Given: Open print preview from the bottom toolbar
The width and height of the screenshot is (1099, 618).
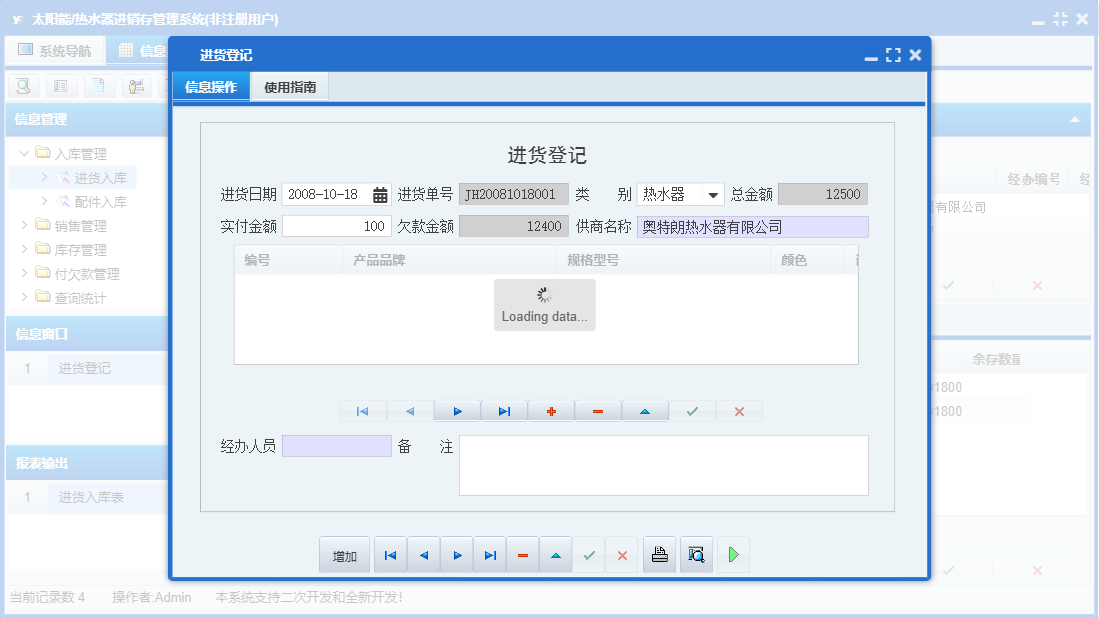Looking at the screenshot, I should coord(696,554).
